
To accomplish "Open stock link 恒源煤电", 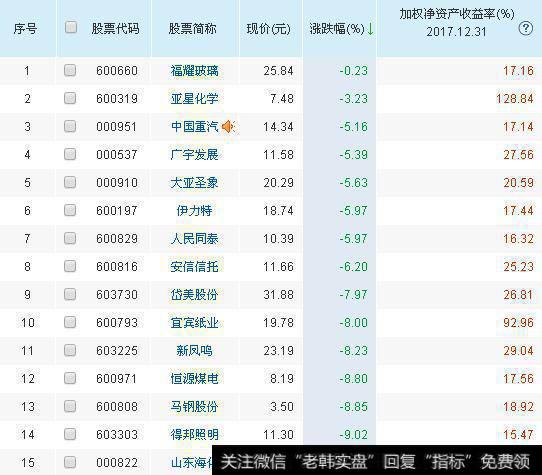I will click(x=195, y=379).
